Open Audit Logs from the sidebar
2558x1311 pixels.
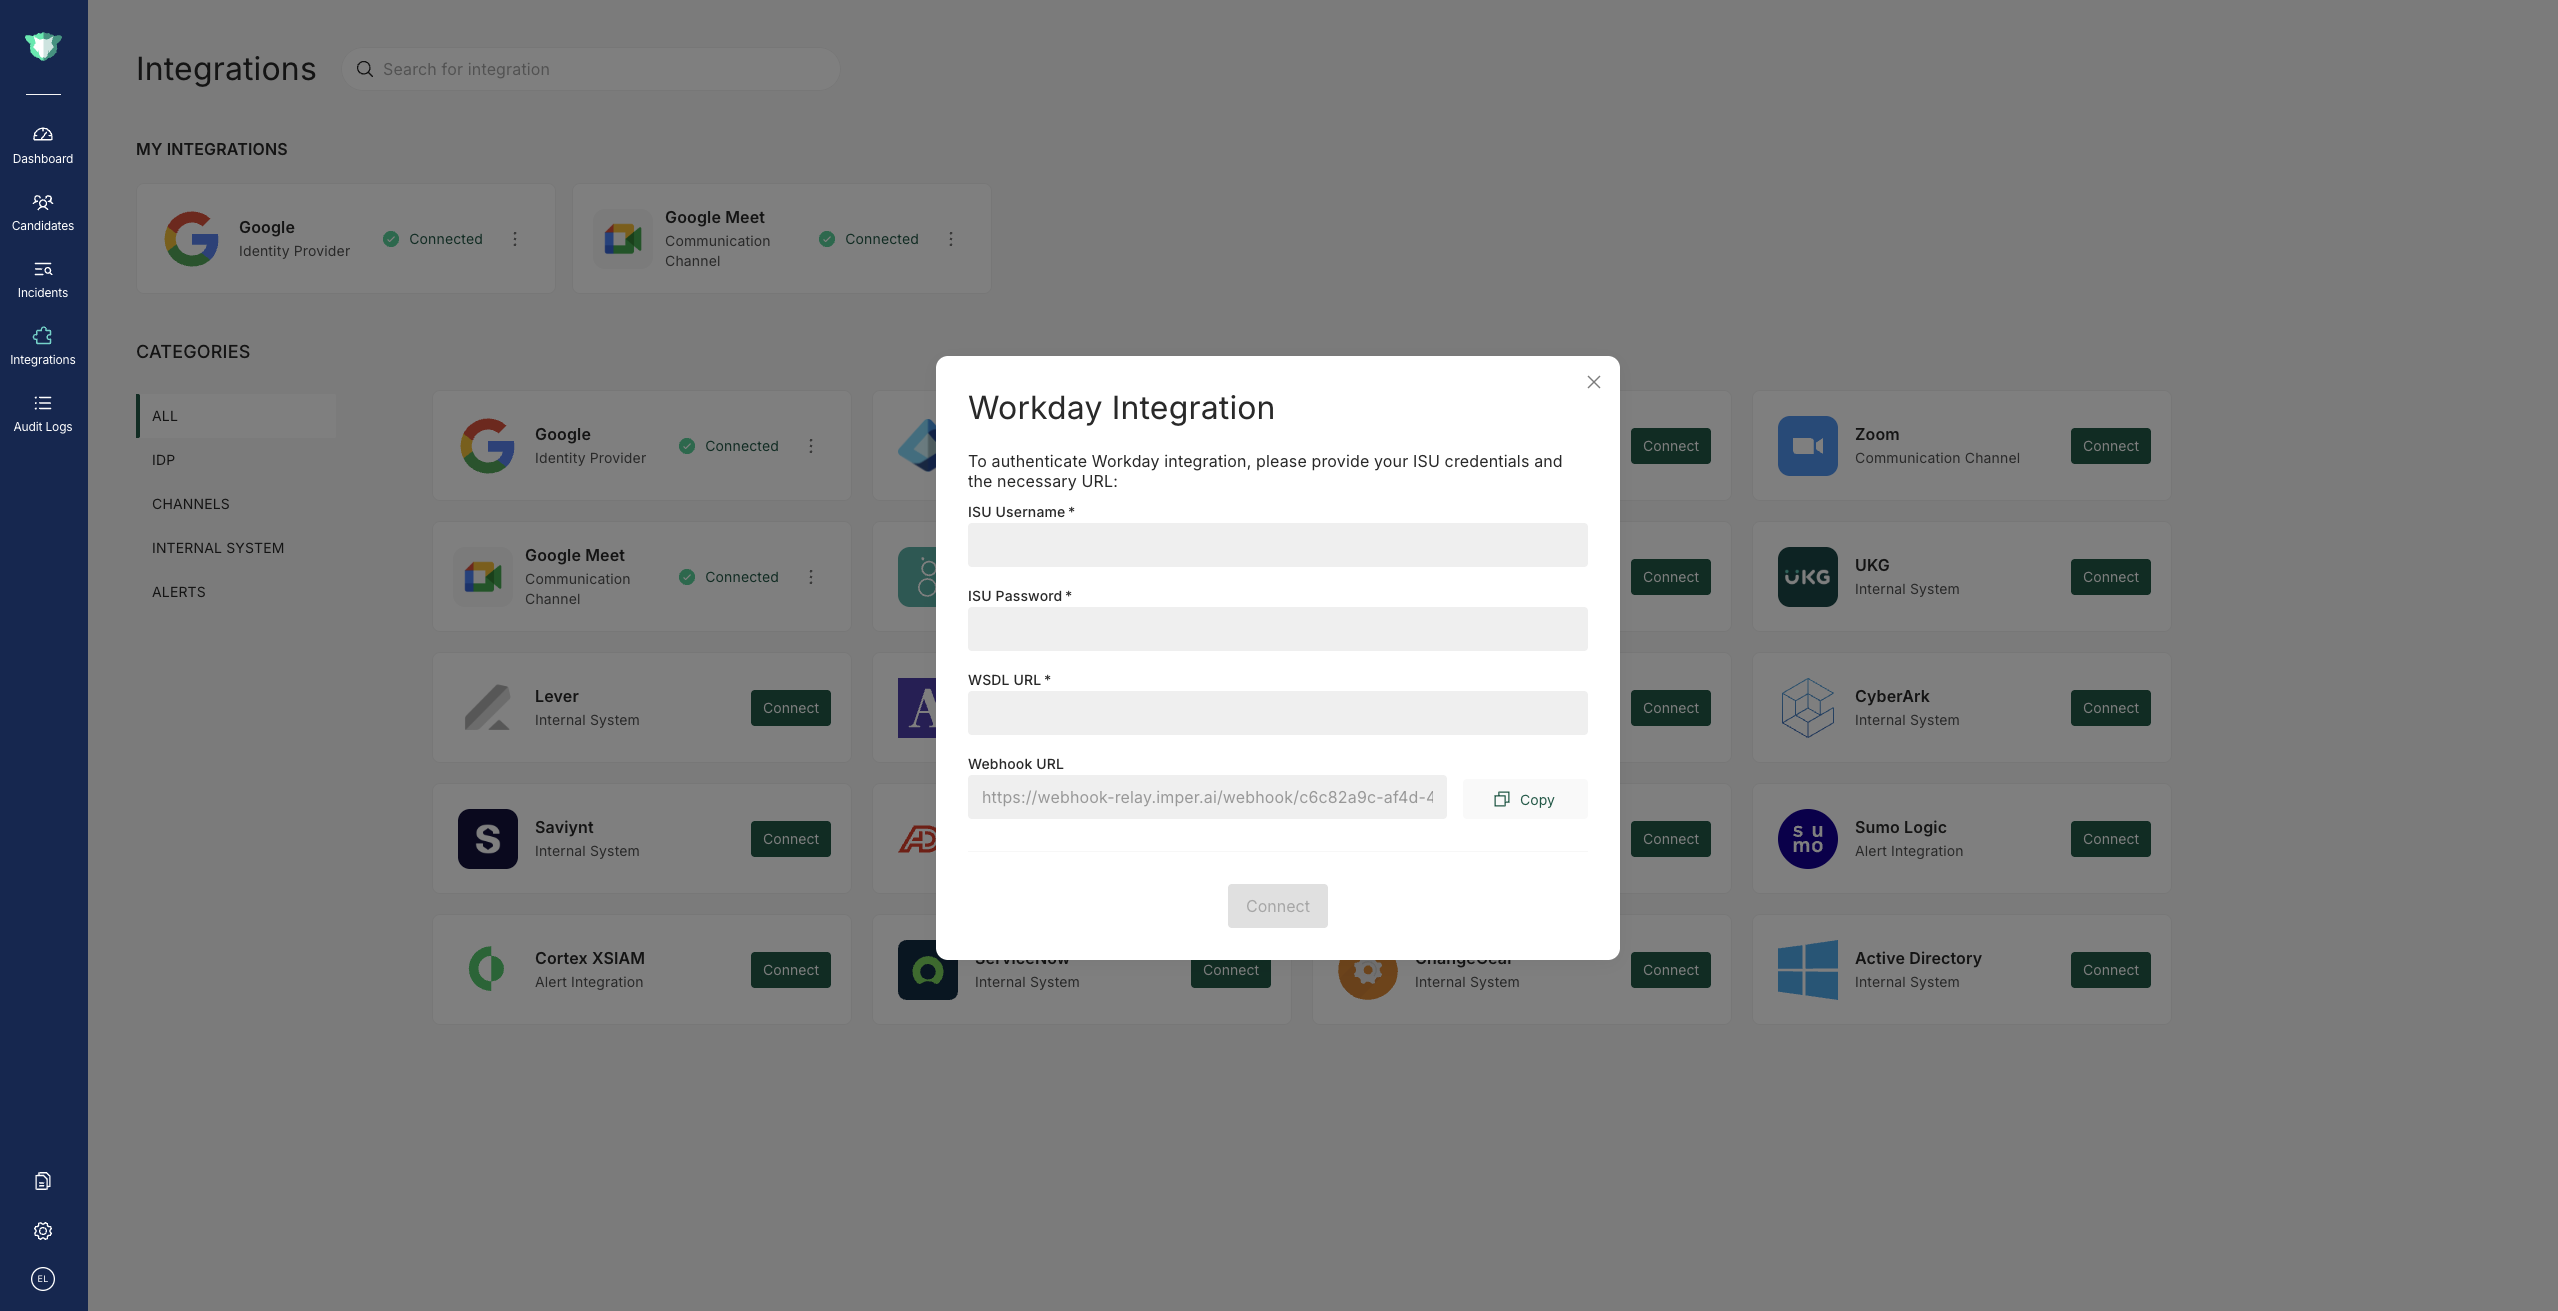coord(43,414)
